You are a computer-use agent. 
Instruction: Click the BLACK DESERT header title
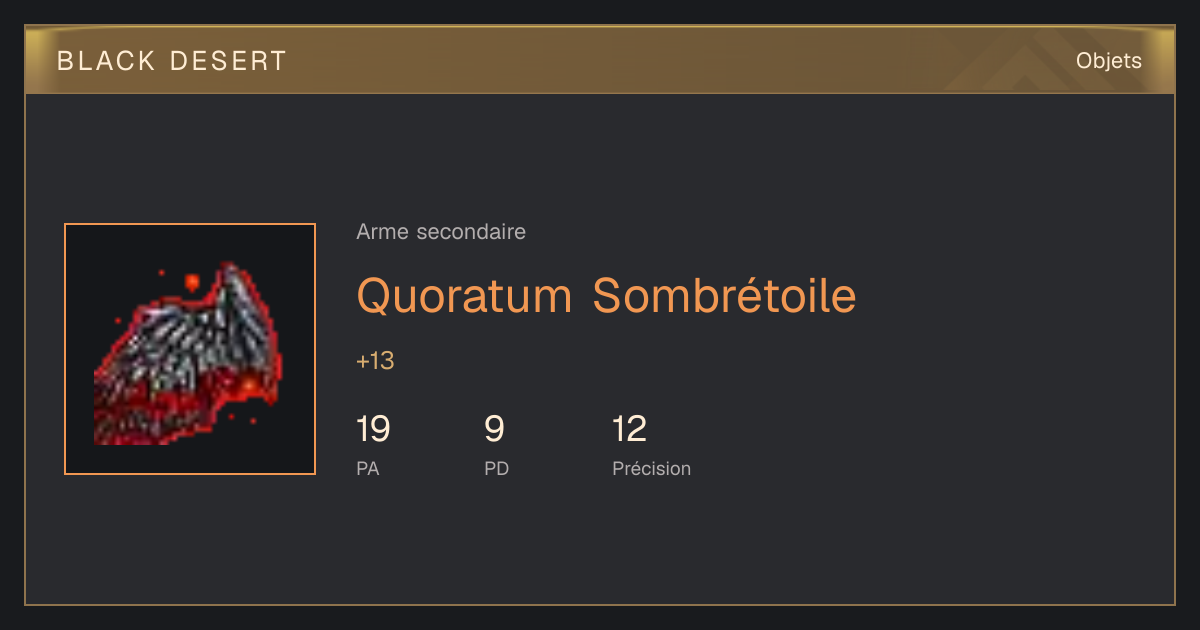click(172, 61)
